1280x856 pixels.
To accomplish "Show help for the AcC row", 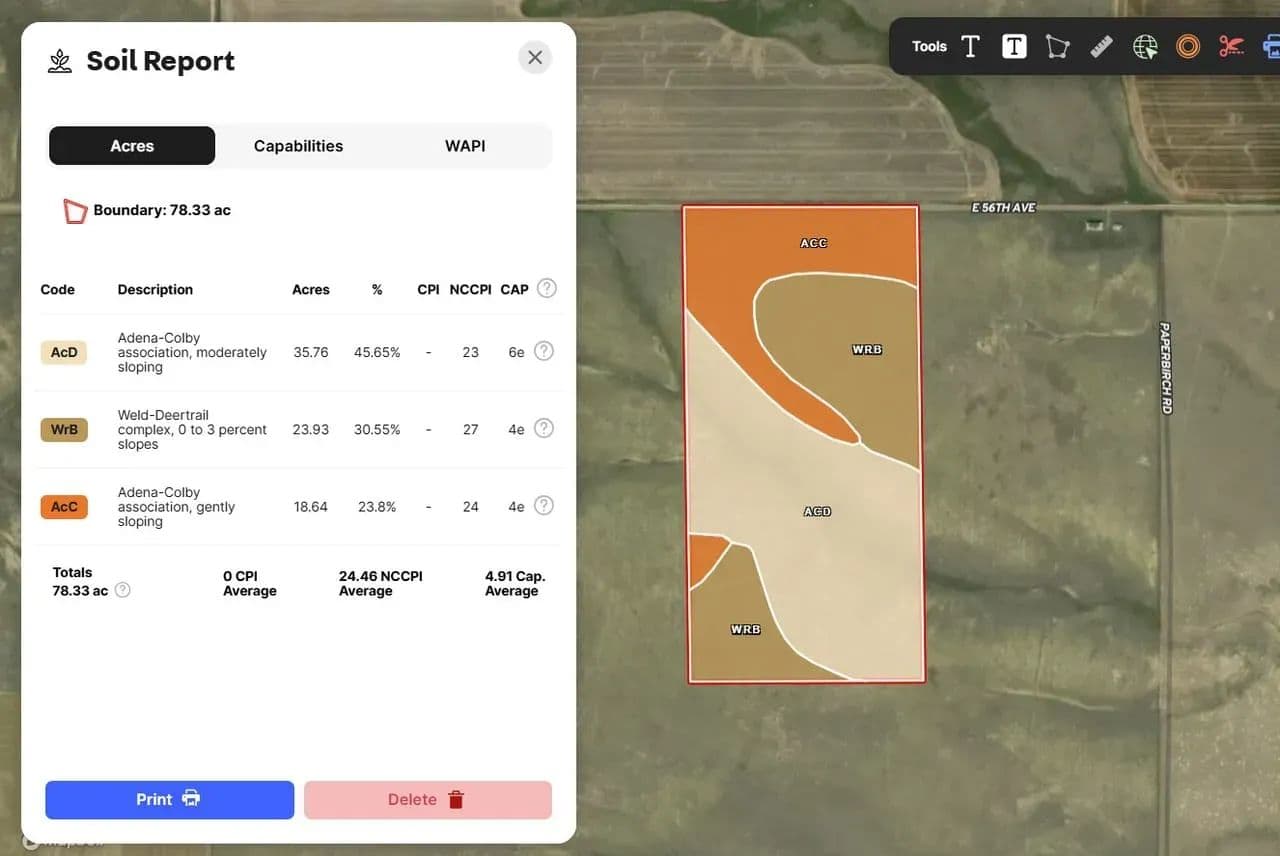I will [543, 506].
